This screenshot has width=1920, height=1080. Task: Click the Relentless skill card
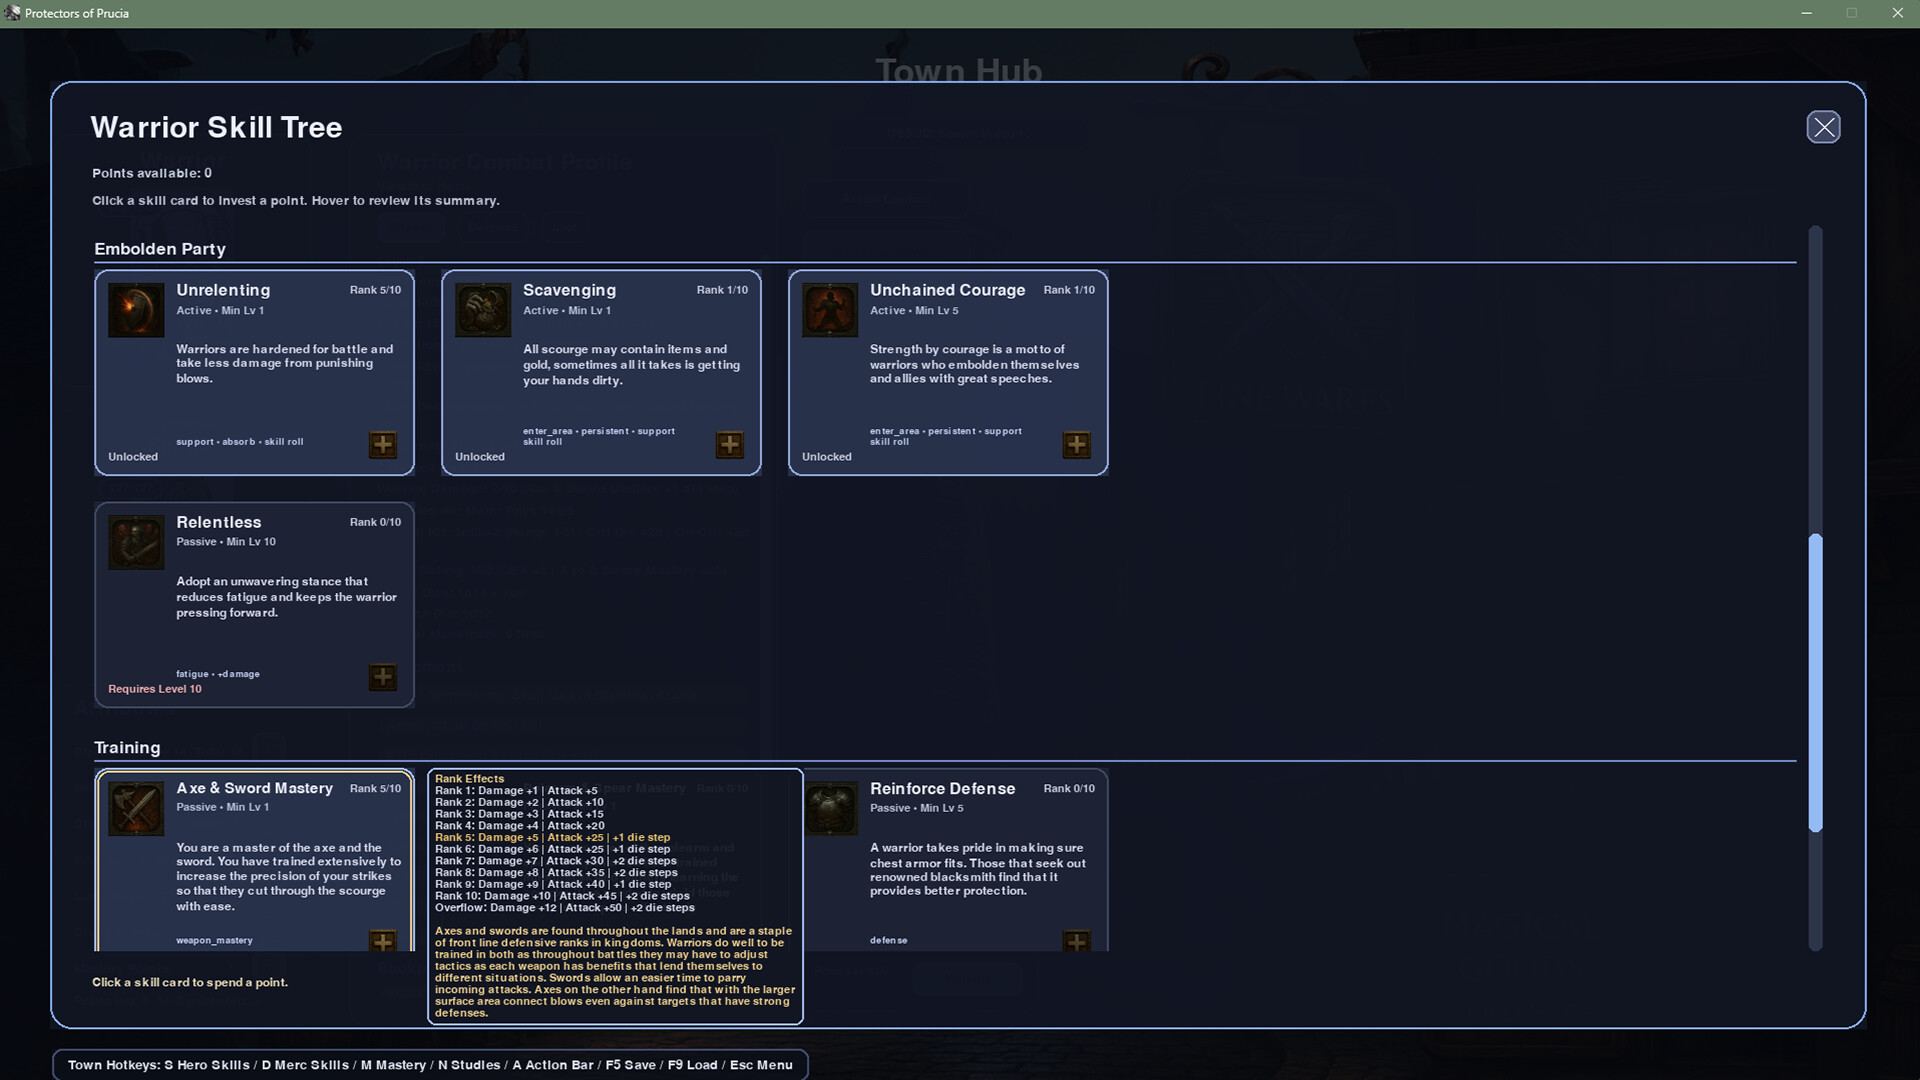click(254, 620)
